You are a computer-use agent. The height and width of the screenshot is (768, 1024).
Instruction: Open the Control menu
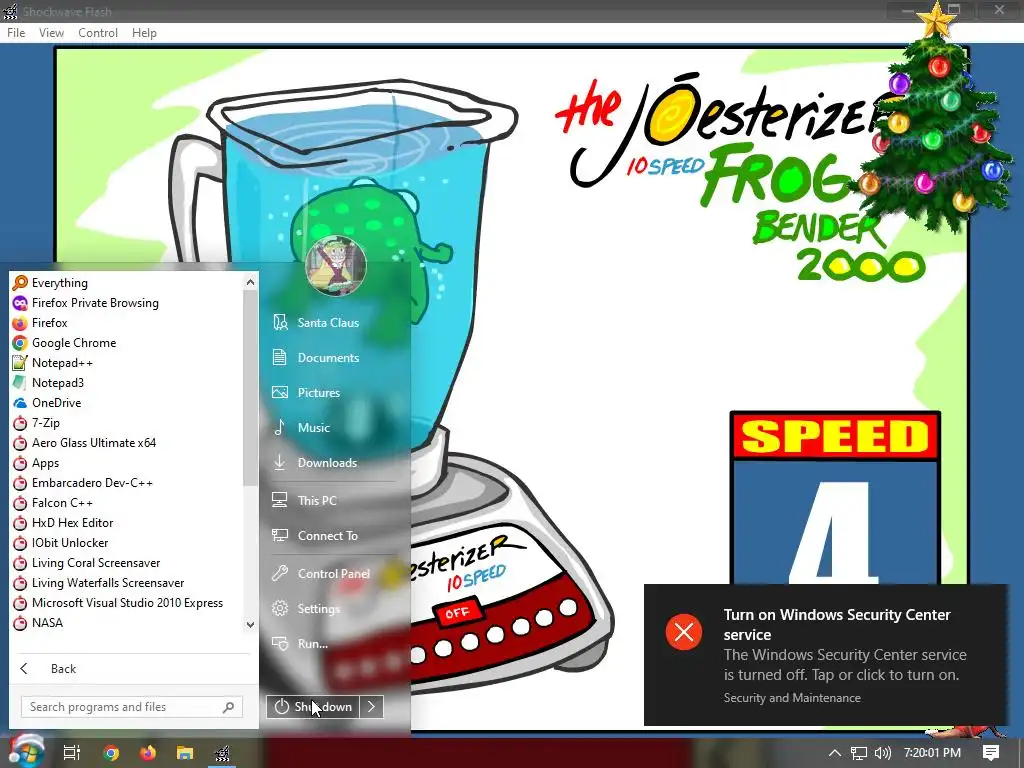click(98, 33)
